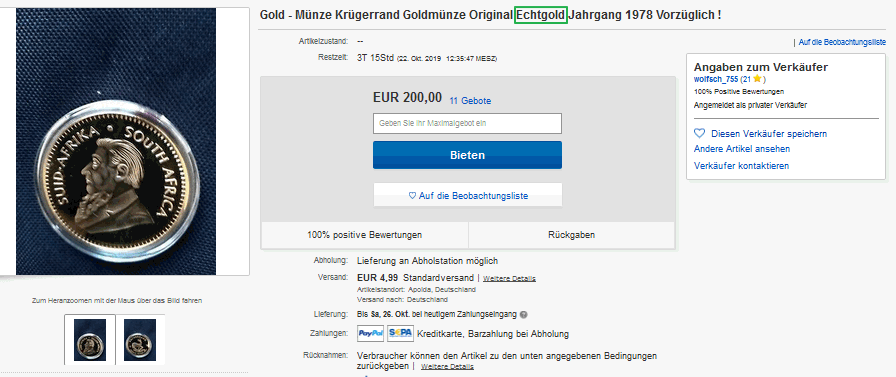Select the Rückgaben tab
Screen dimensions: 896x377
click(x=571, y=235)
